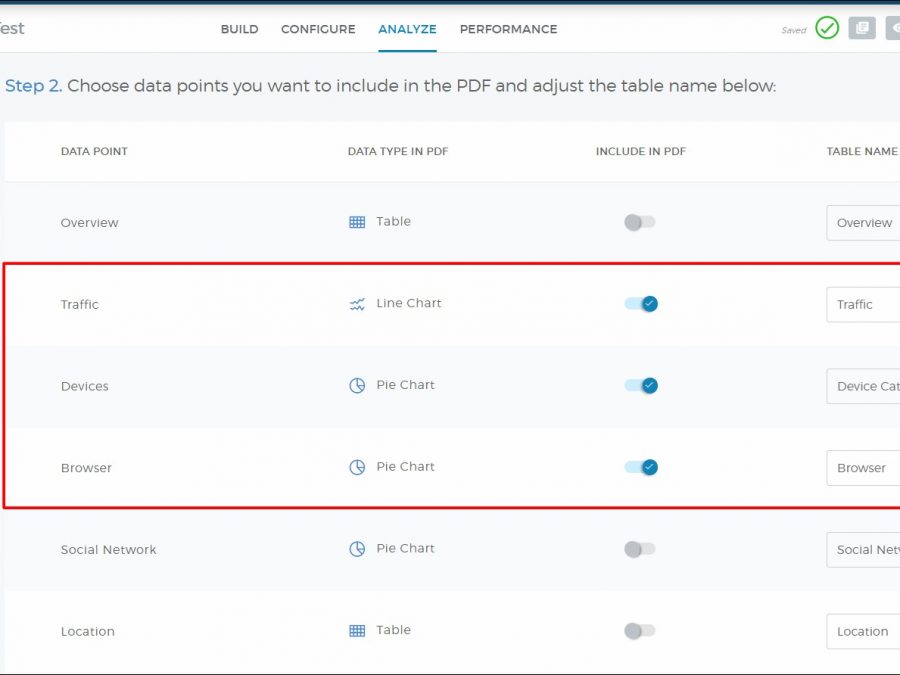
Task: Click the copy pages icon in header
Action: point(862,28)
